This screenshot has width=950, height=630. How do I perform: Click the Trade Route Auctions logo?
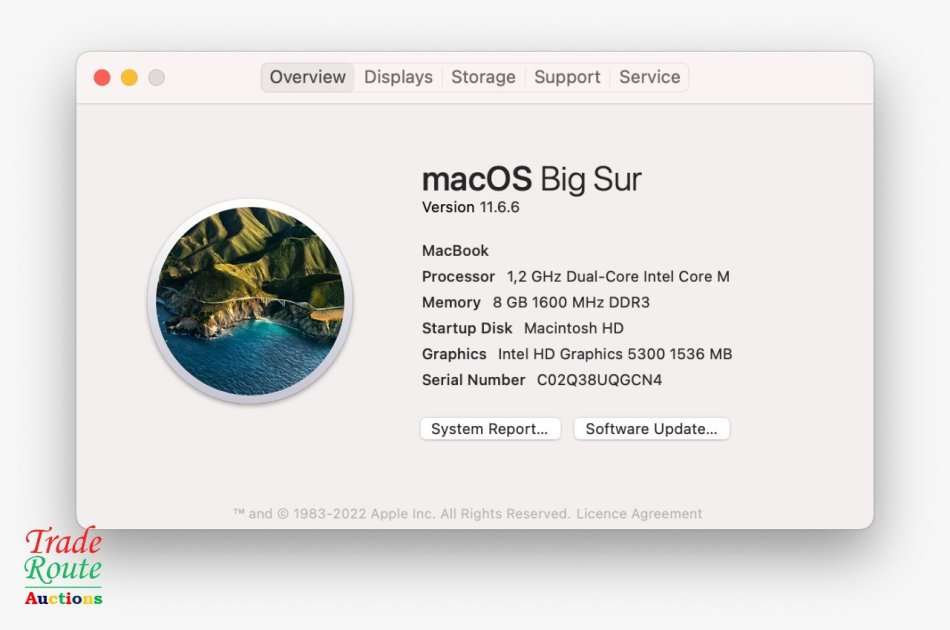point(63,568)
